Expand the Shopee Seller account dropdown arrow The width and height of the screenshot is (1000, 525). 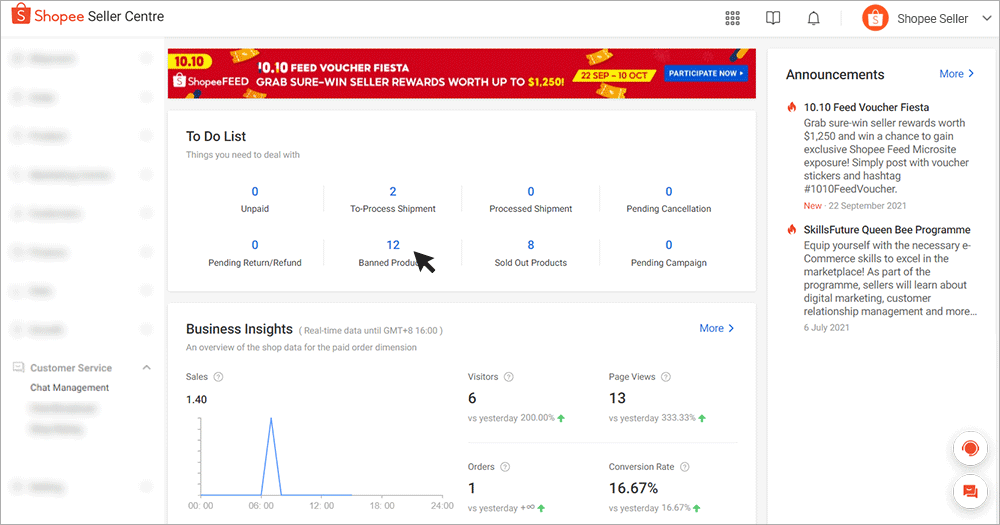[986, 18]
